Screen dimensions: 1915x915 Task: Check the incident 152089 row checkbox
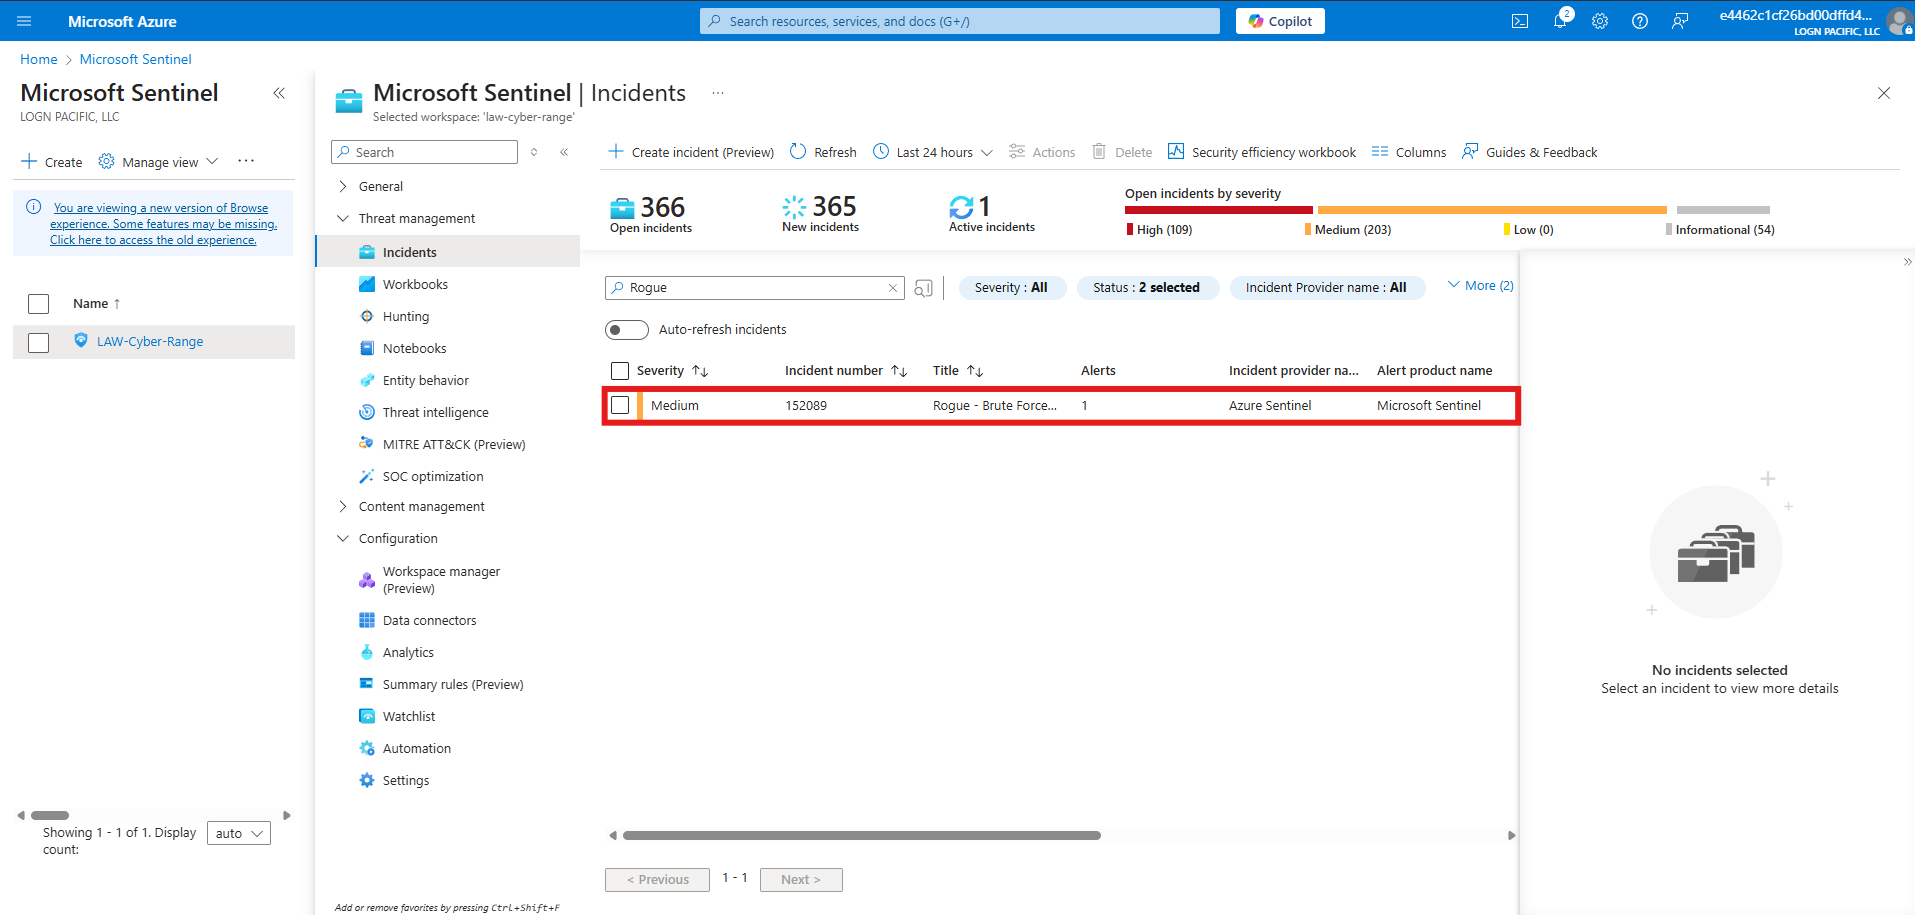pyautogui.click(x=620, y=405)
